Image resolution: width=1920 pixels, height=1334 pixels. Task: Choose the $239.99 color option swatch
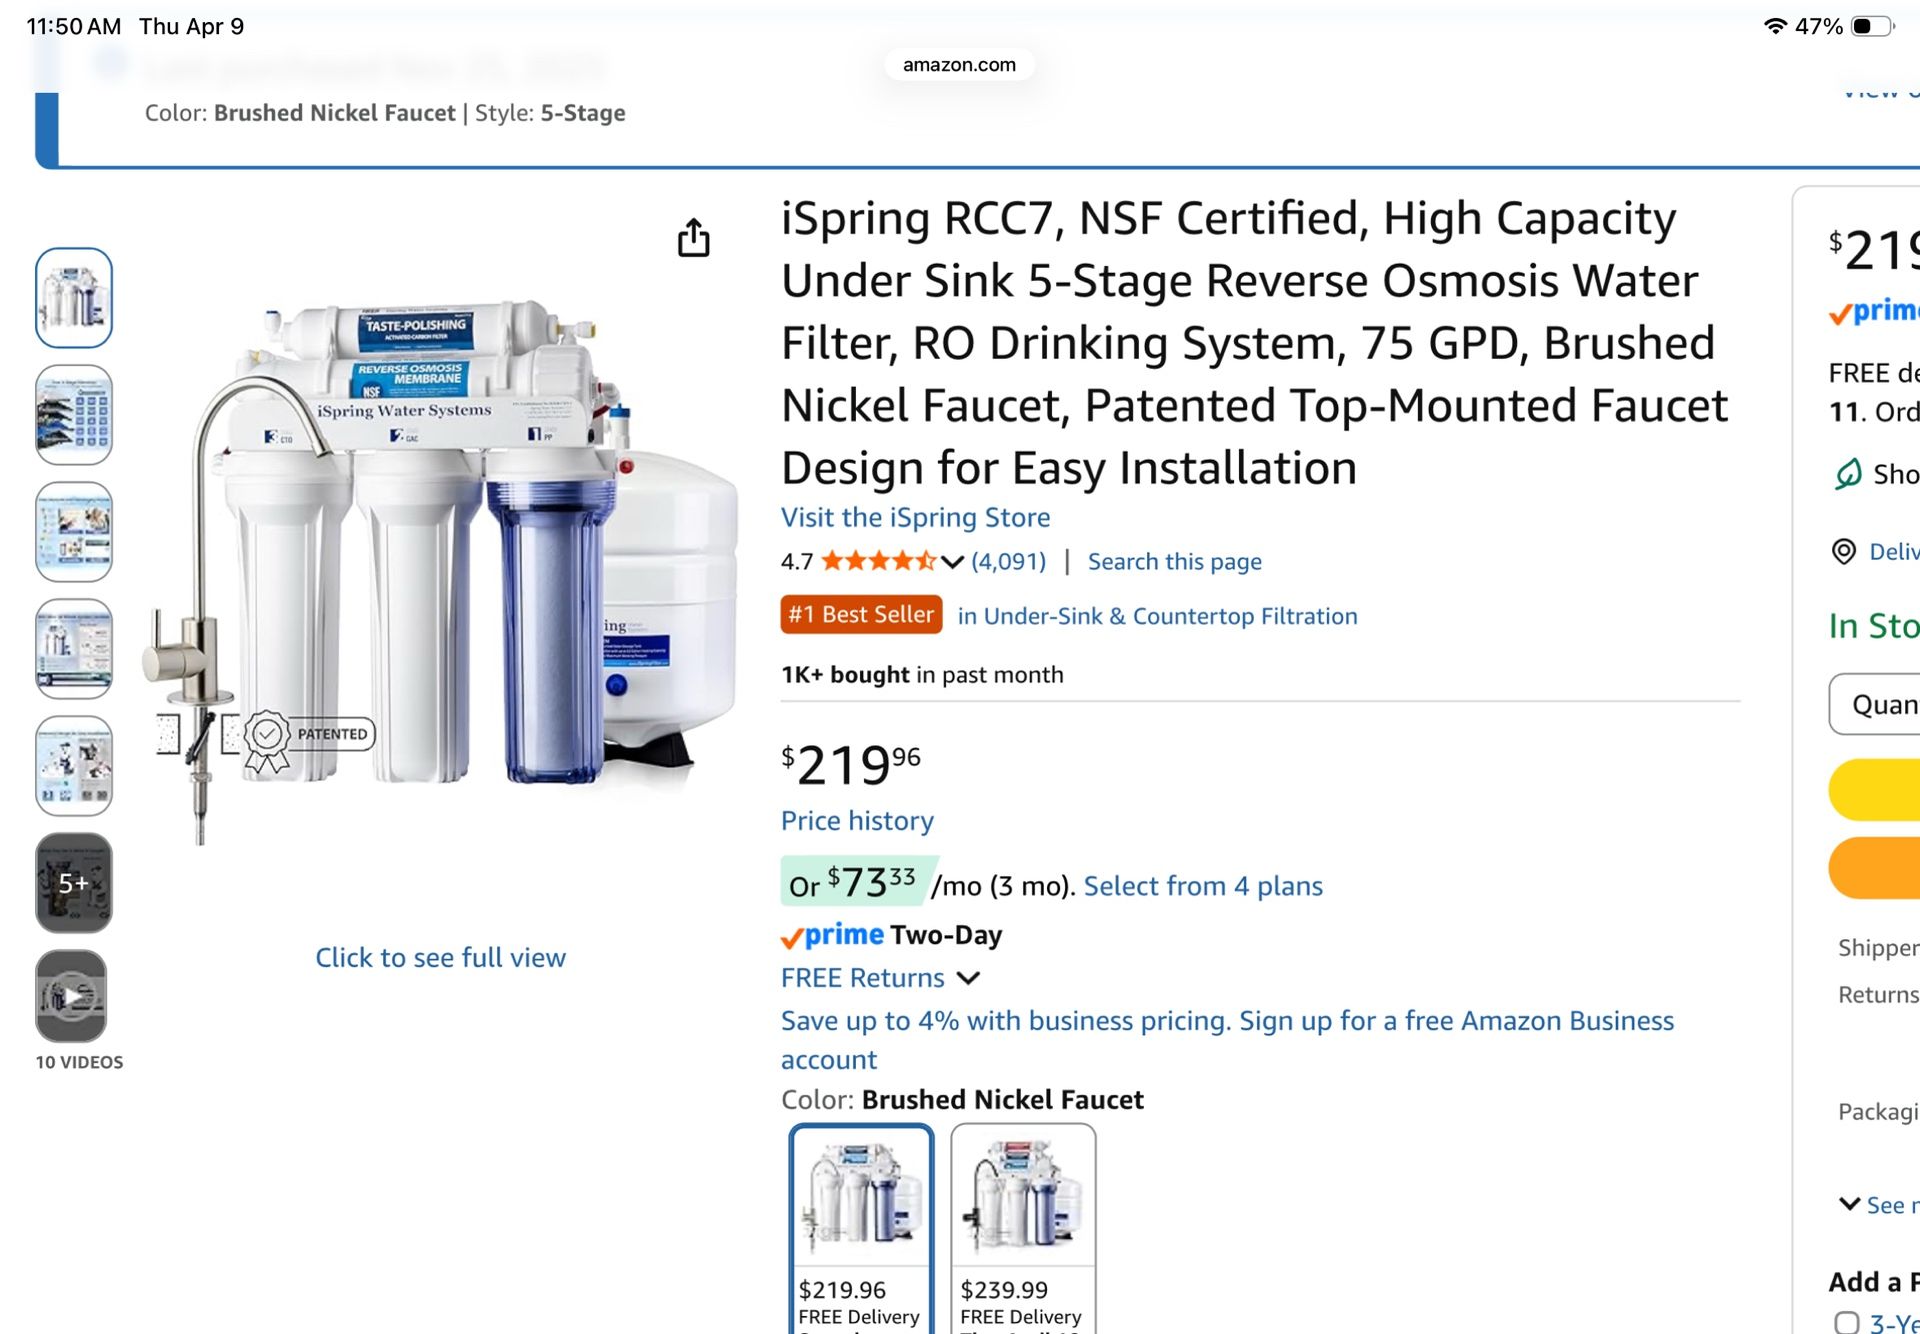point(1023,1229)
